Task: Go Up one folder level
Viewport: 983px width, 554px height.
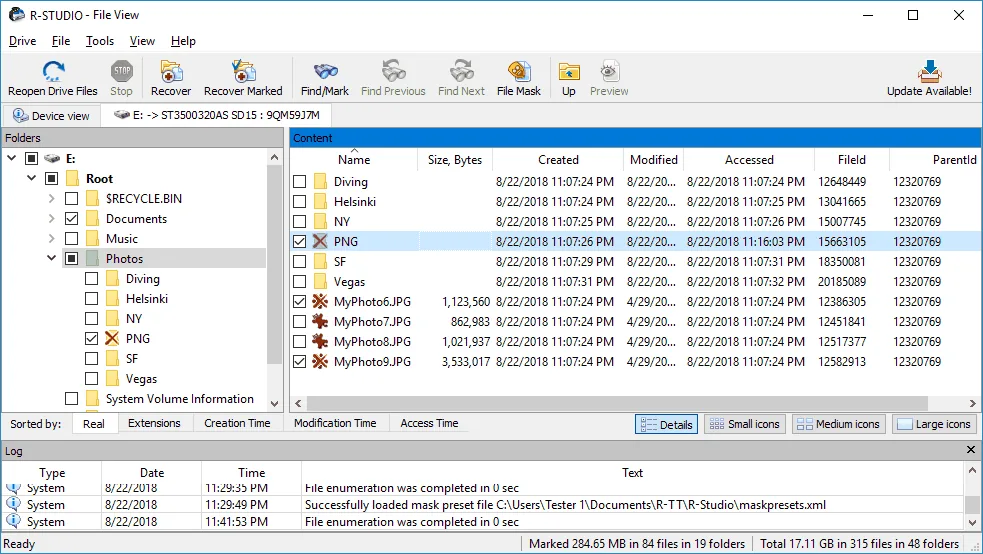Action: tap(569, 71)
